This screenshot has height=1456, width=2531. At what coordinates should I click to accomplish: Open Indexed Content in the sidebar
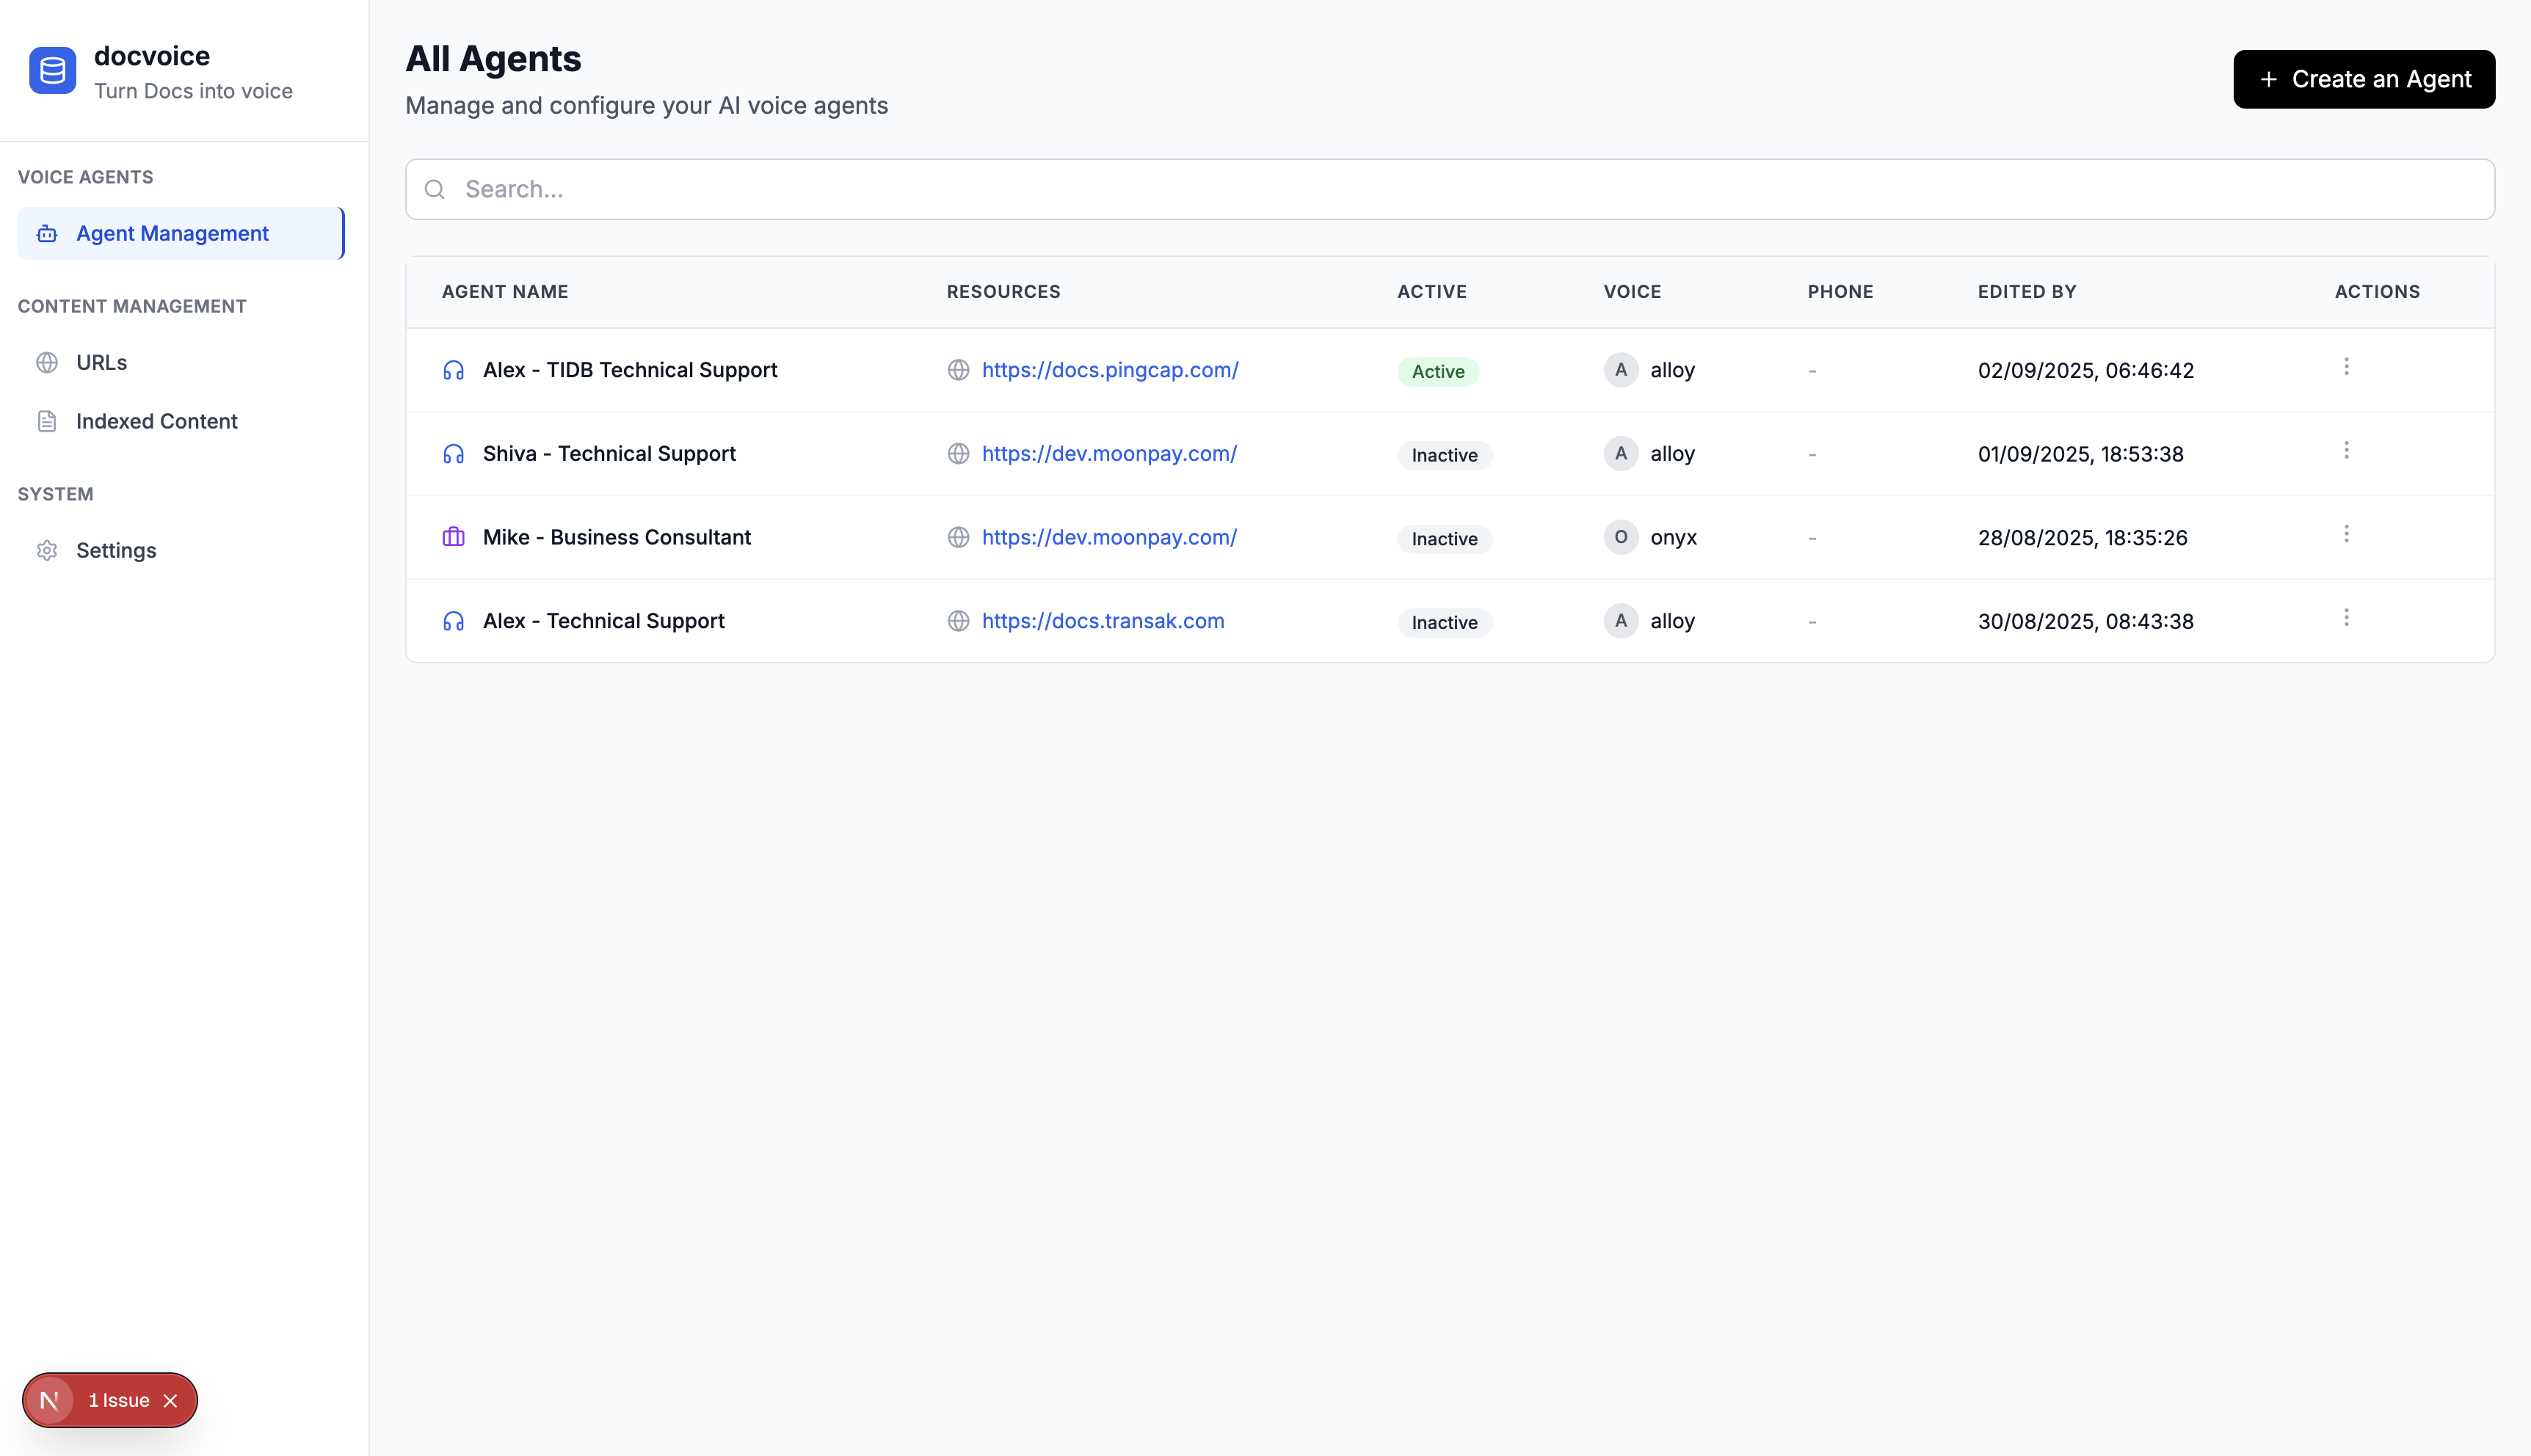click(x=156, y=421)
